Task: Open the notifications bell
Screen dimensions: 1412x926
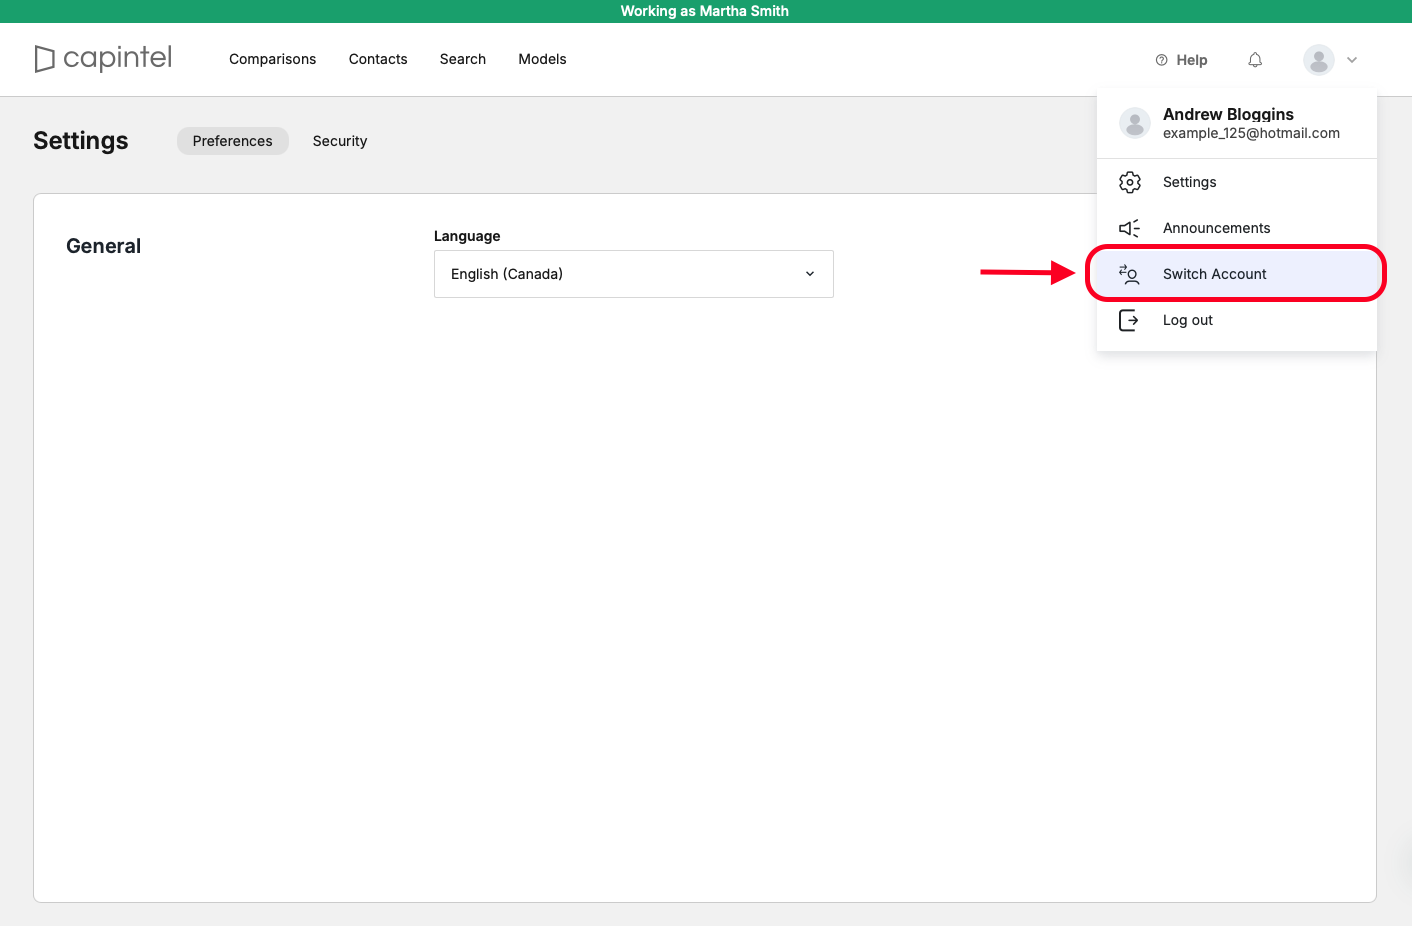Action: click(x=1255, y=60)
